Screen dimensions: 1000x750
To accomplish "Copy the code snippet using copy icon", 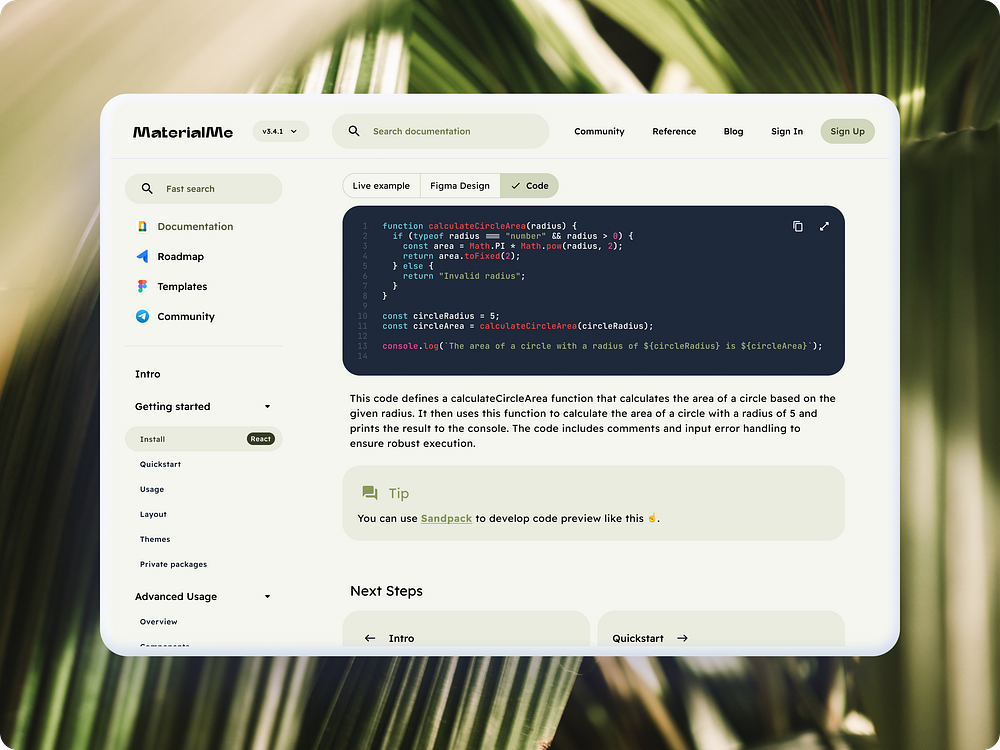I will [x=797, y=226].
